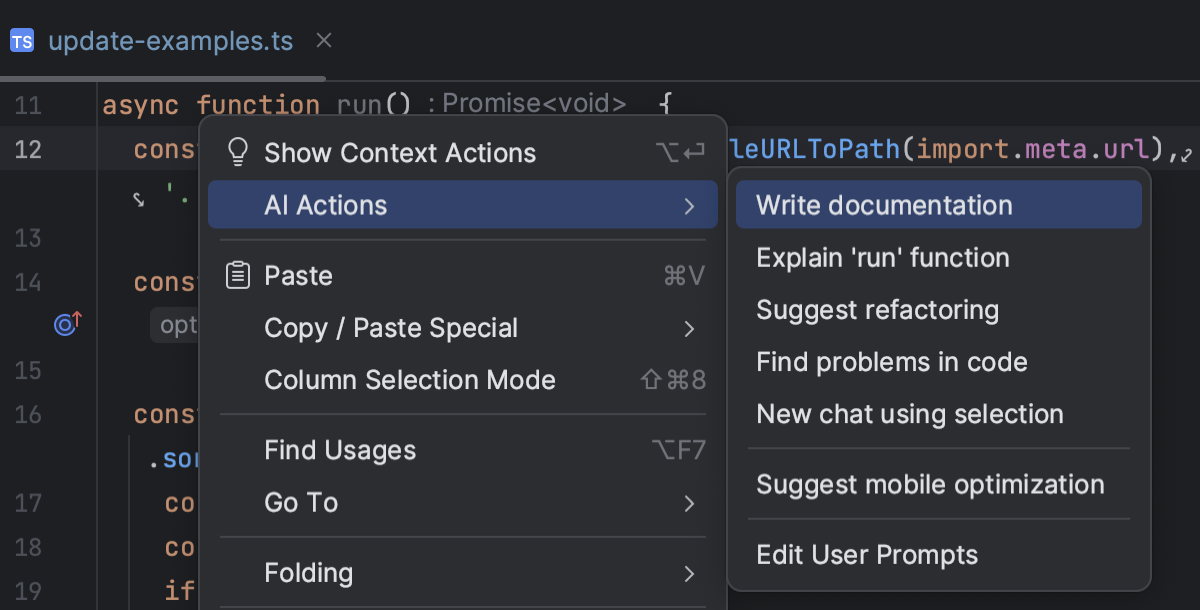Open Edit User Prompts

click(x=867, y=554)
